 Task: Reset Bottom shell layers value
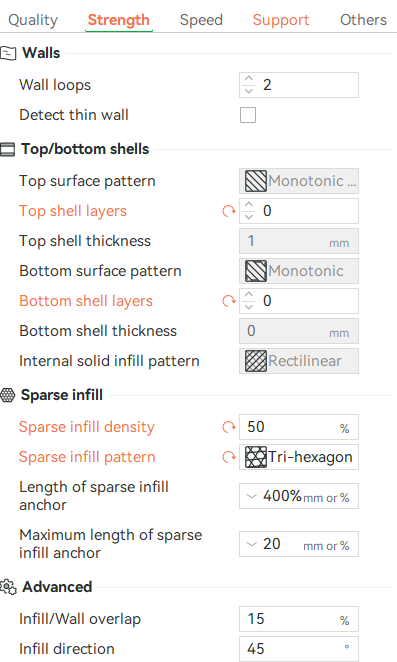coord(228,301)
